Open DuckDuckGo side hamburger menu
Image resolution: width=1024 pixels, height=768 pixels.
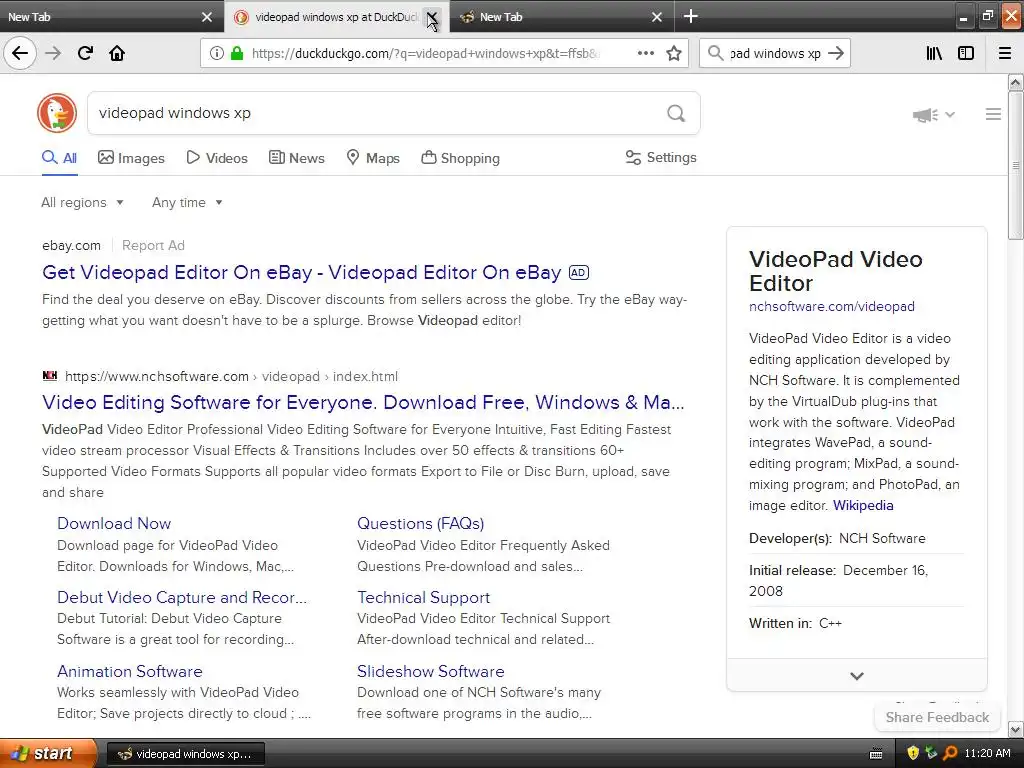pyautogui.click(x=993, y=114)
